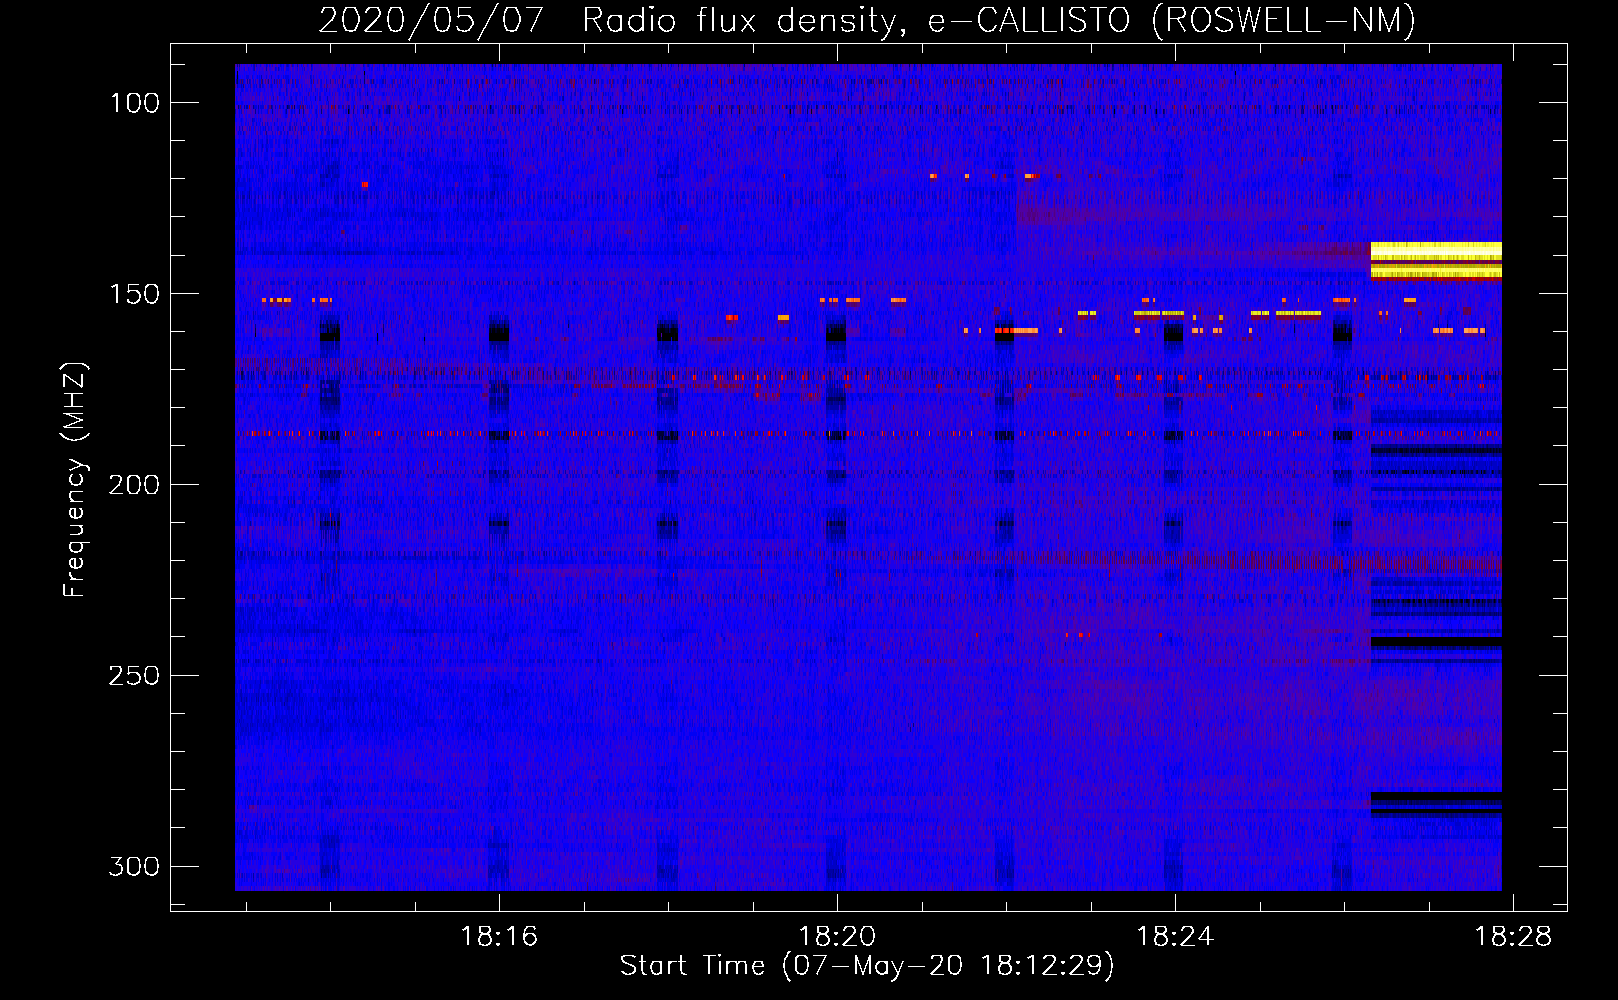The width and height of the screenshot is (1618, 1000).
Task: Click the "Start Time (07-May-20 18:12:29)" label
Action: coord(867,966)
